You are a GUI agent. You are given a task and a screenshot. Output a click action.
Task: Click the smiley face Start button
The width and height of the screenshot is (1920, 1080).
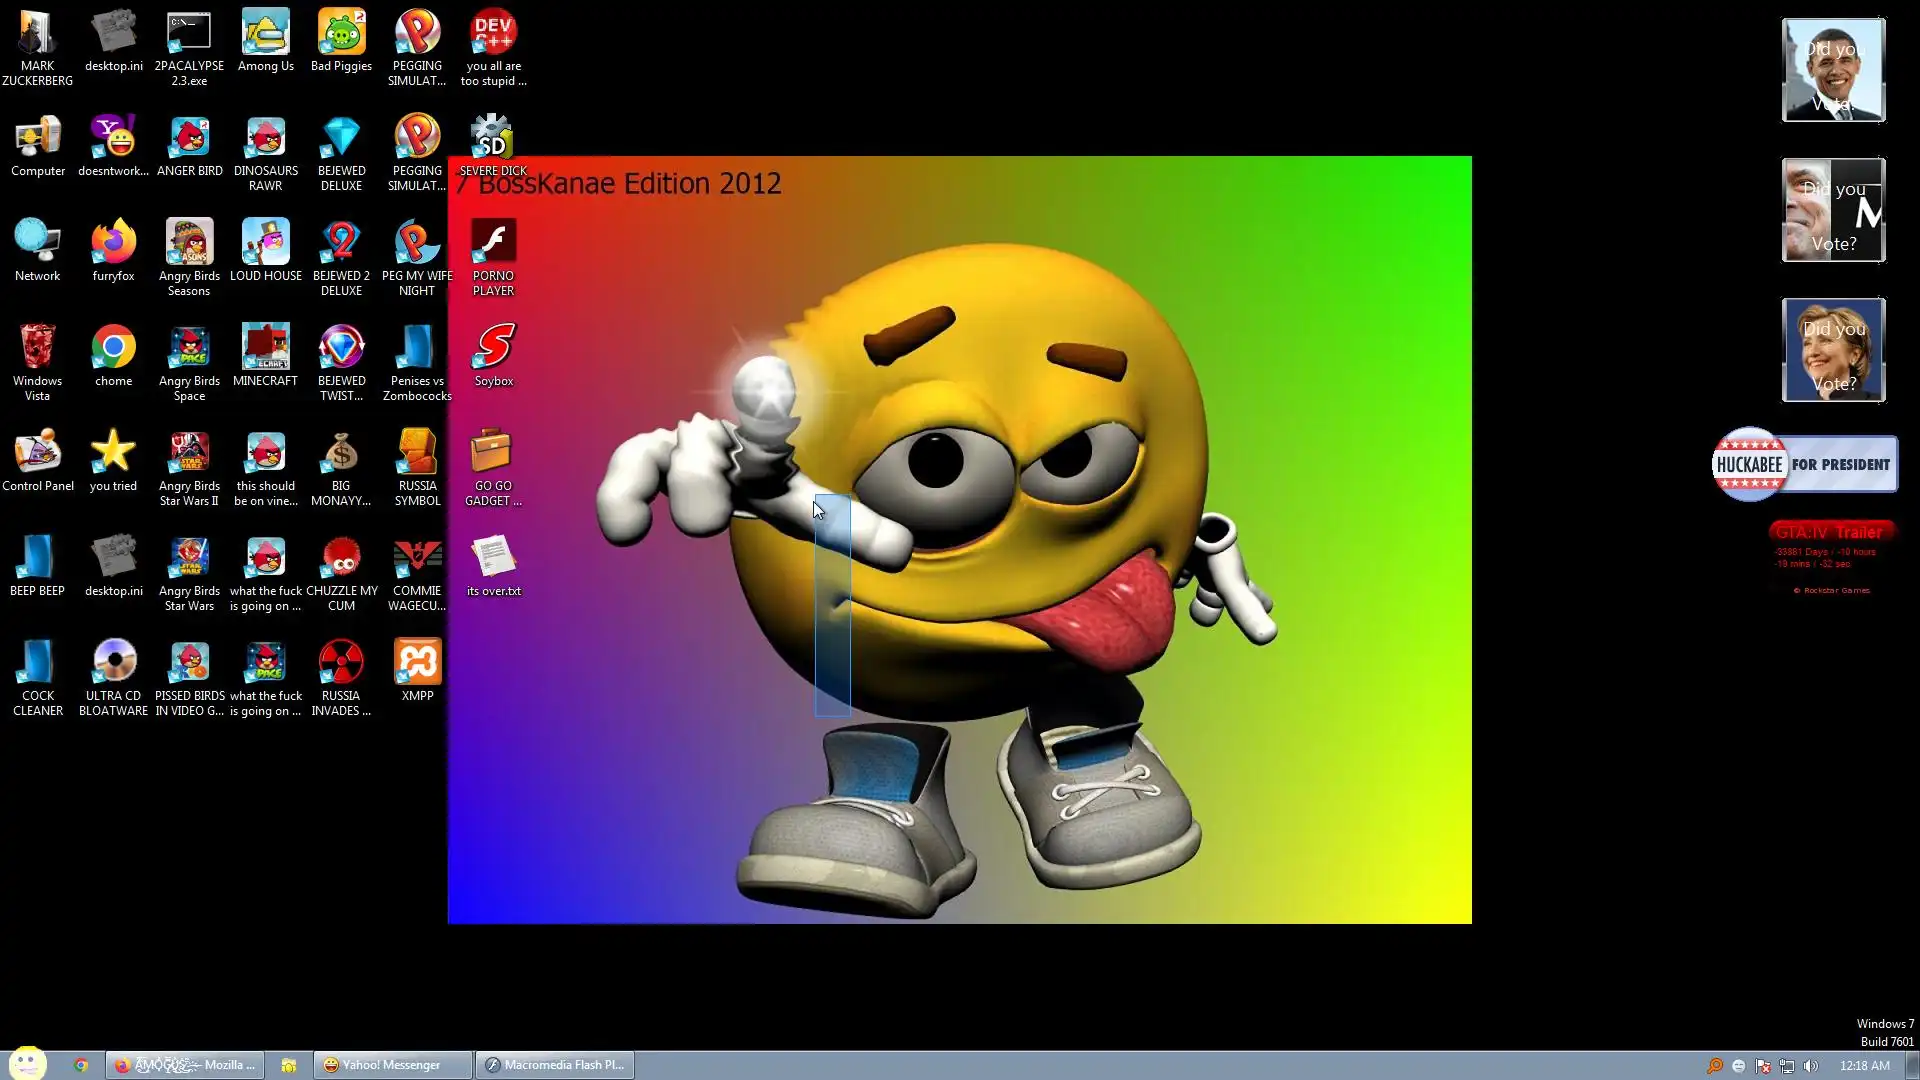tap(27, 1062)
